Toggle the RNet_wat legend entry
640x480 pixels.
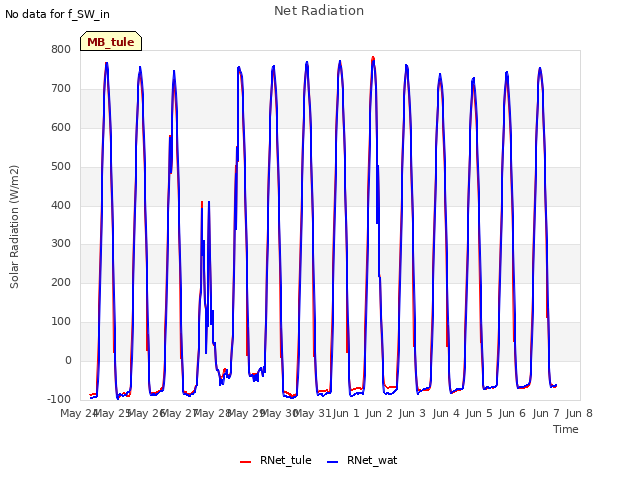point(362,460)
